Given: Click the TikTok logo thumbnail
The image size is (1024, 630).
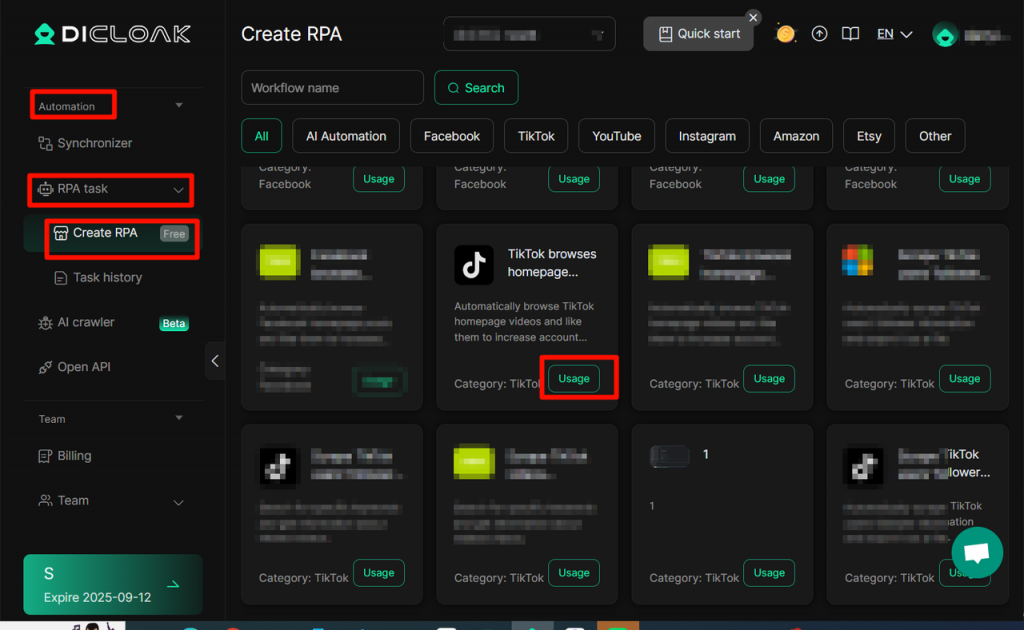Looking at the screenshot, I should 474,264.
